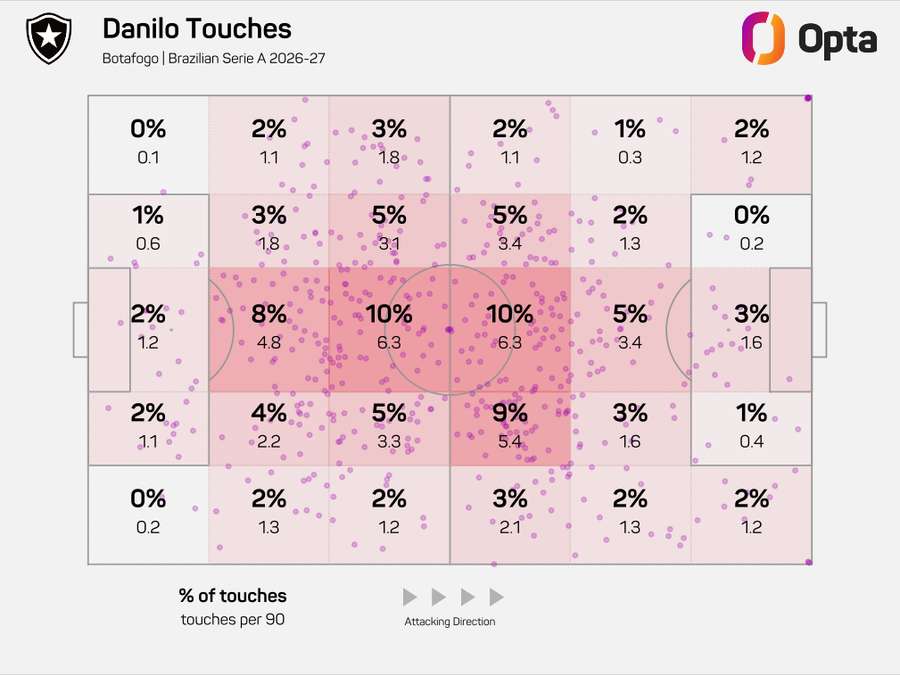Click the third Attacking Direction arrow
Viewport: 900px width, 675px height.
coord(467,597)
